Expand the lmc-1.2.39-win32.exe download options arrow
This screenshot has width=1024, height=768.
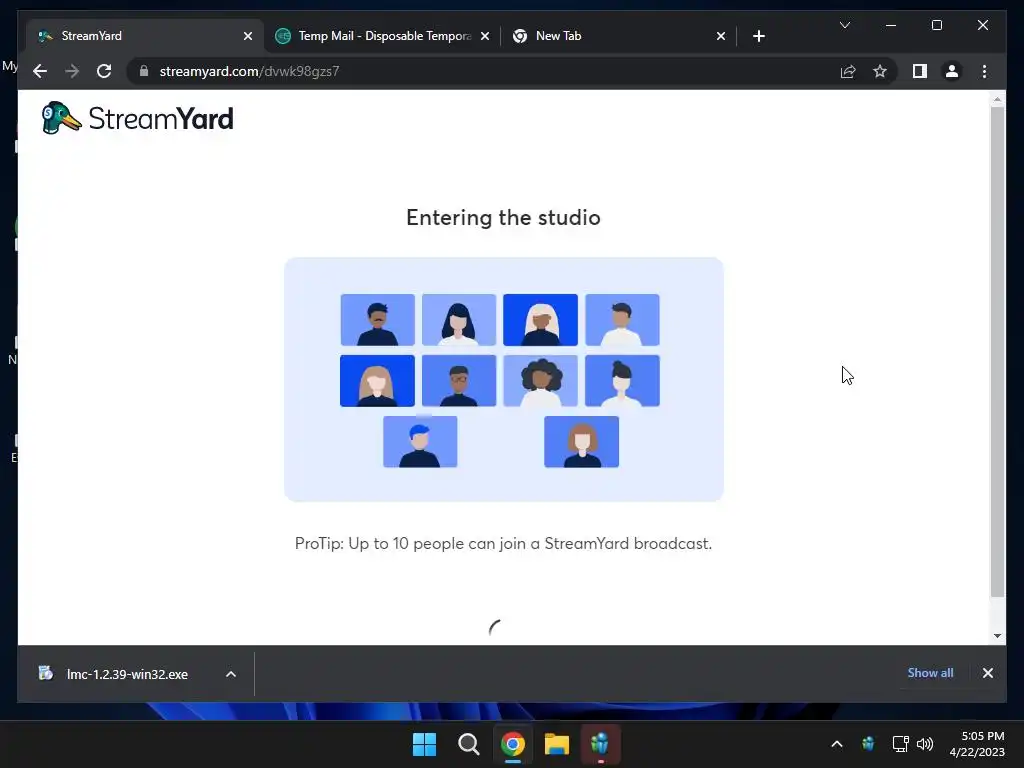[231, 674]
